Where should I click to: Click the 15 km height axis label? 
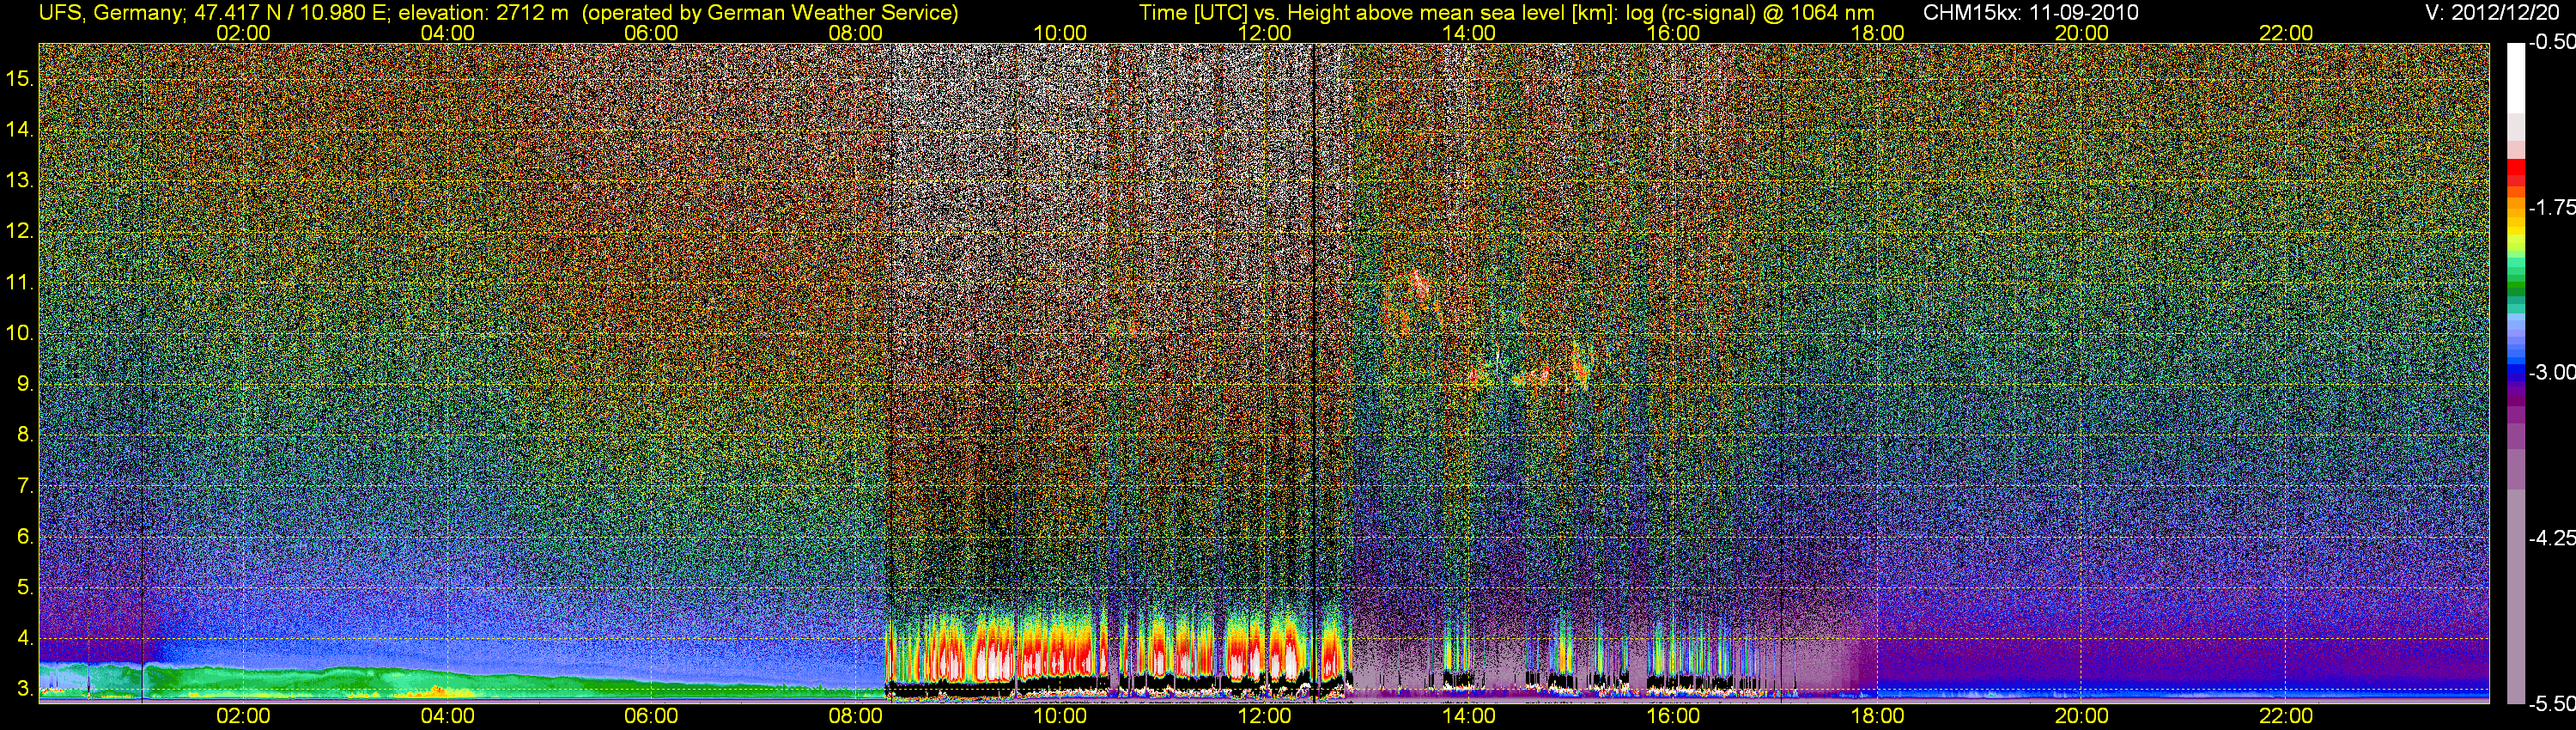click(18, 79)
